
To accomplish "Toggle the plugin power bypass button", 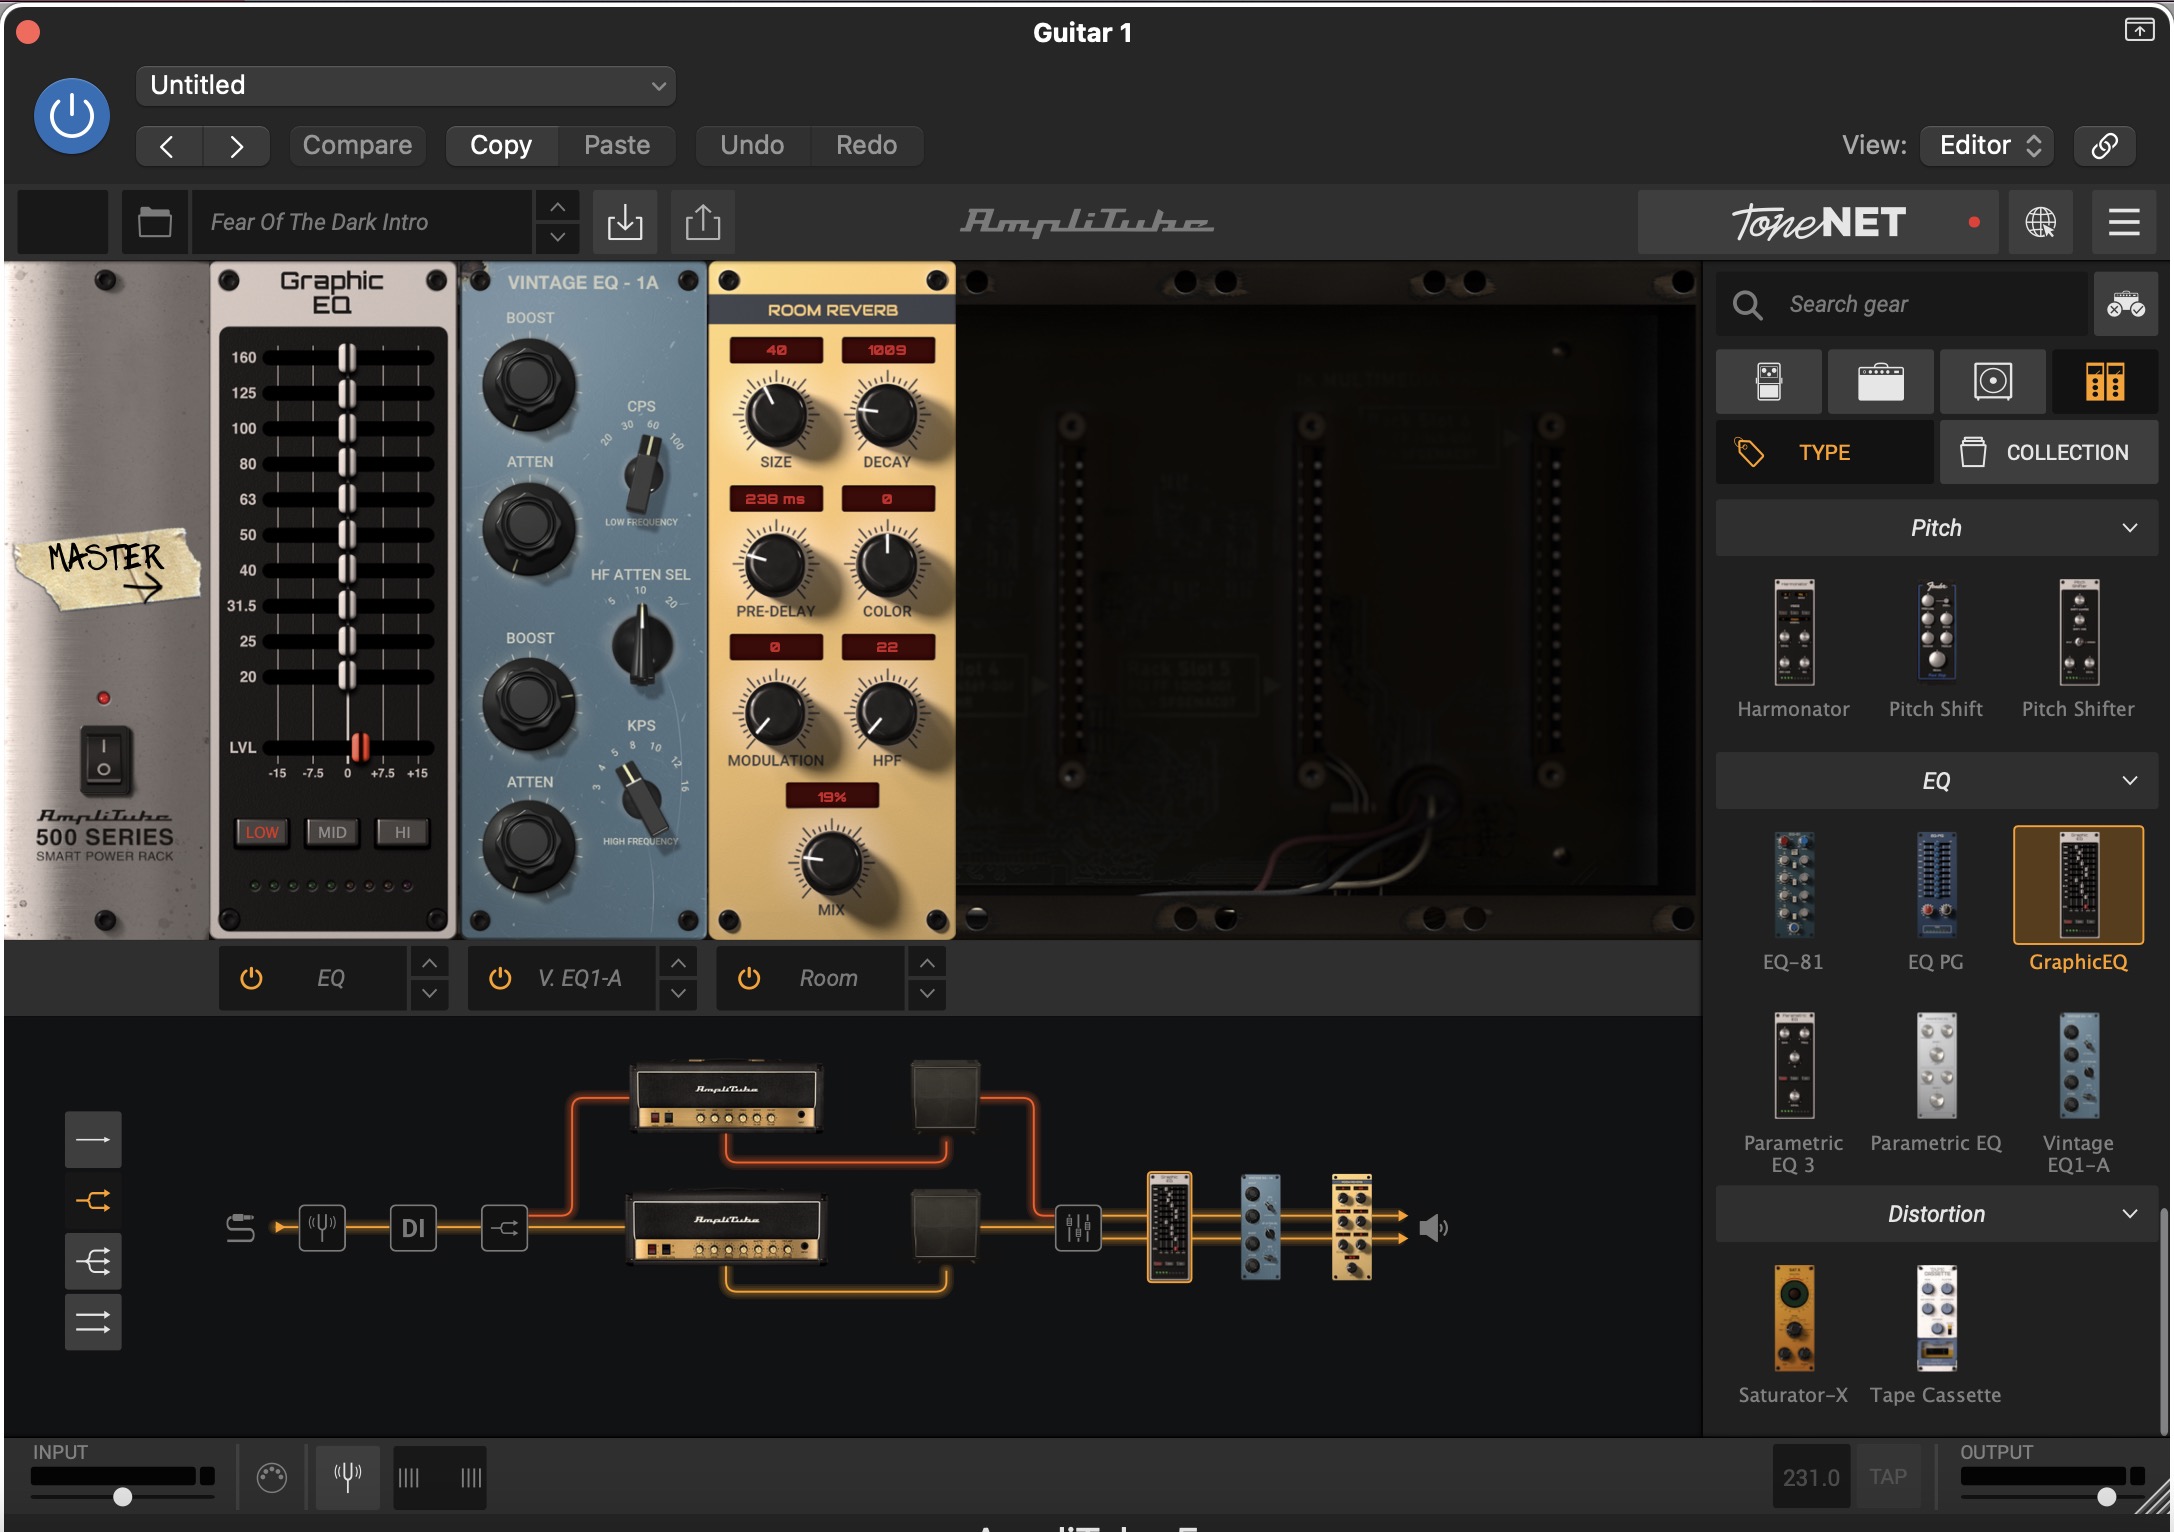I will tap(72, 116).
